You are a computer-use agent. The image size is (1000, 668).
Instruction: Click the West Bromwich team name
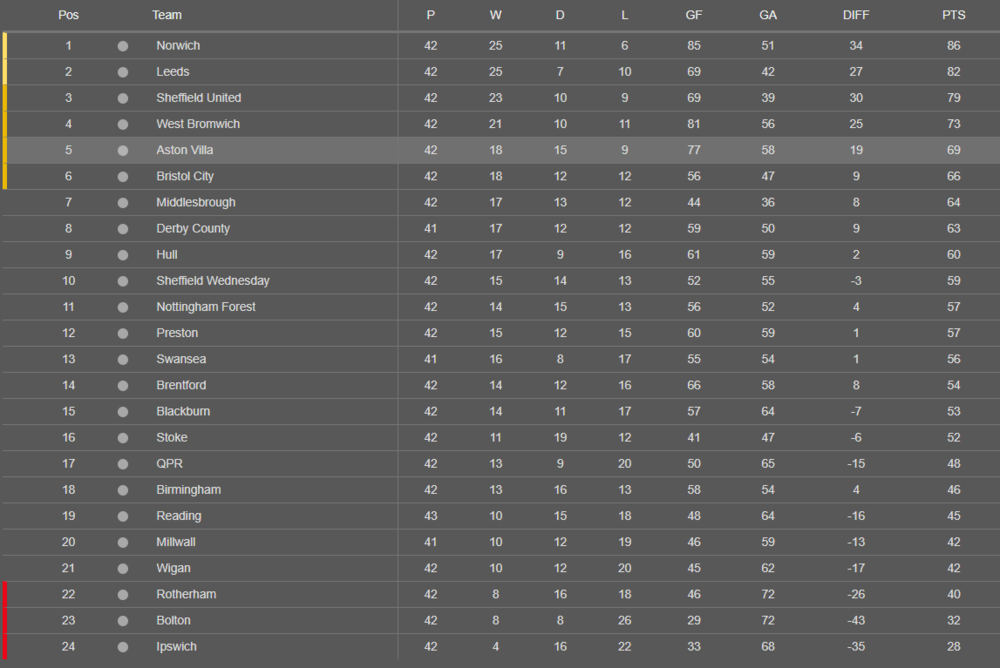198,124
